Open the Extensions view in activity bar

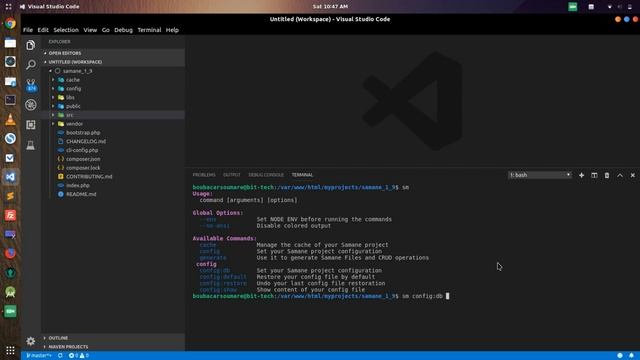tap(31, 124)
